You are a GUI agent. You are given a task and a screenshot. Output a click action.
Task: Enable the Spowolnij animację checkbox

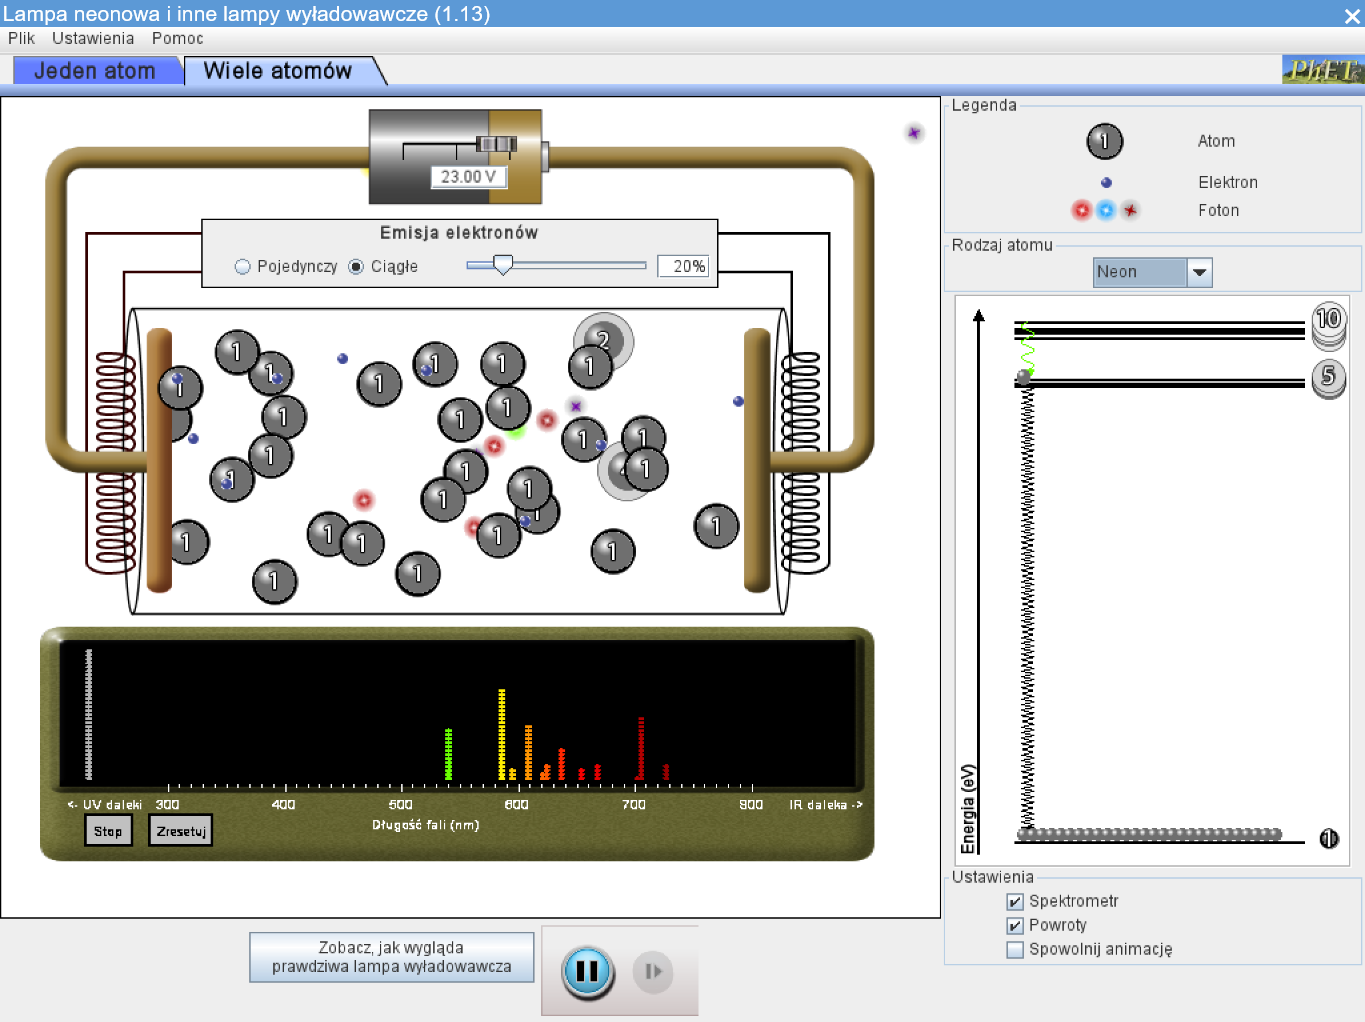point(1015,950)
